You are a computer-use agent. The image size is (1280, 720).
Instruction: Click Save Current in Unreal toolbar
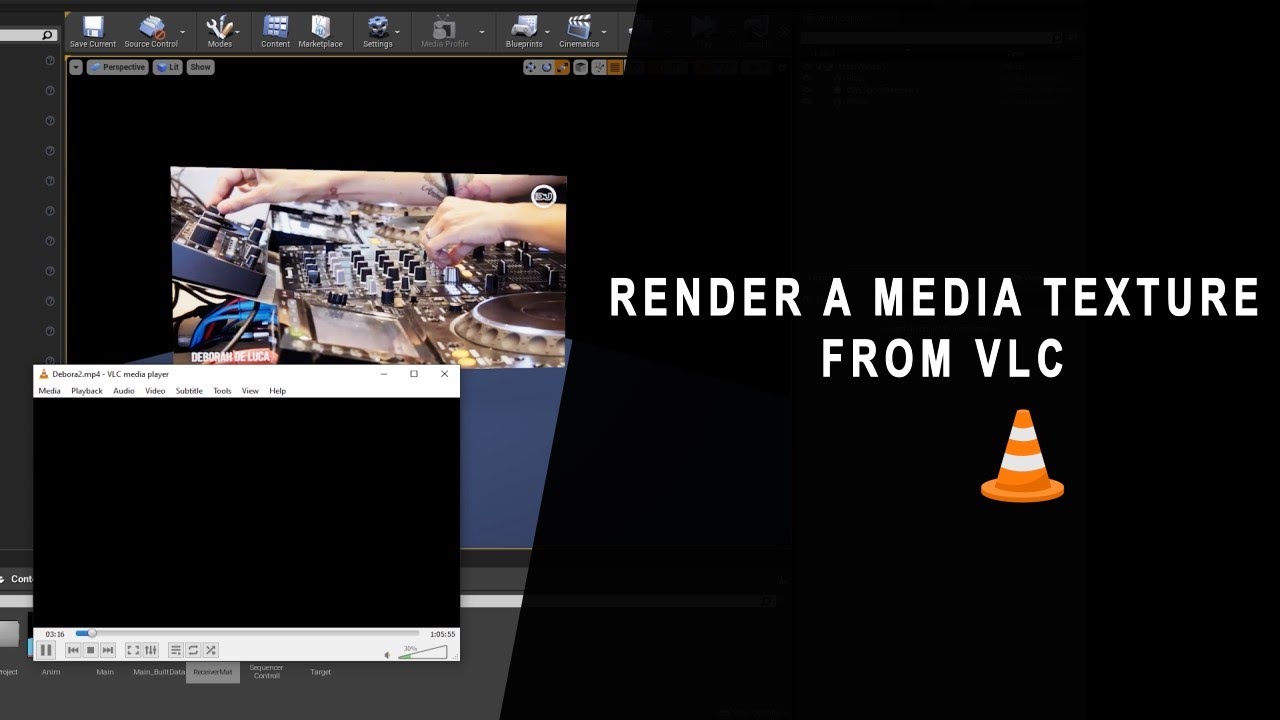point(93,31)
